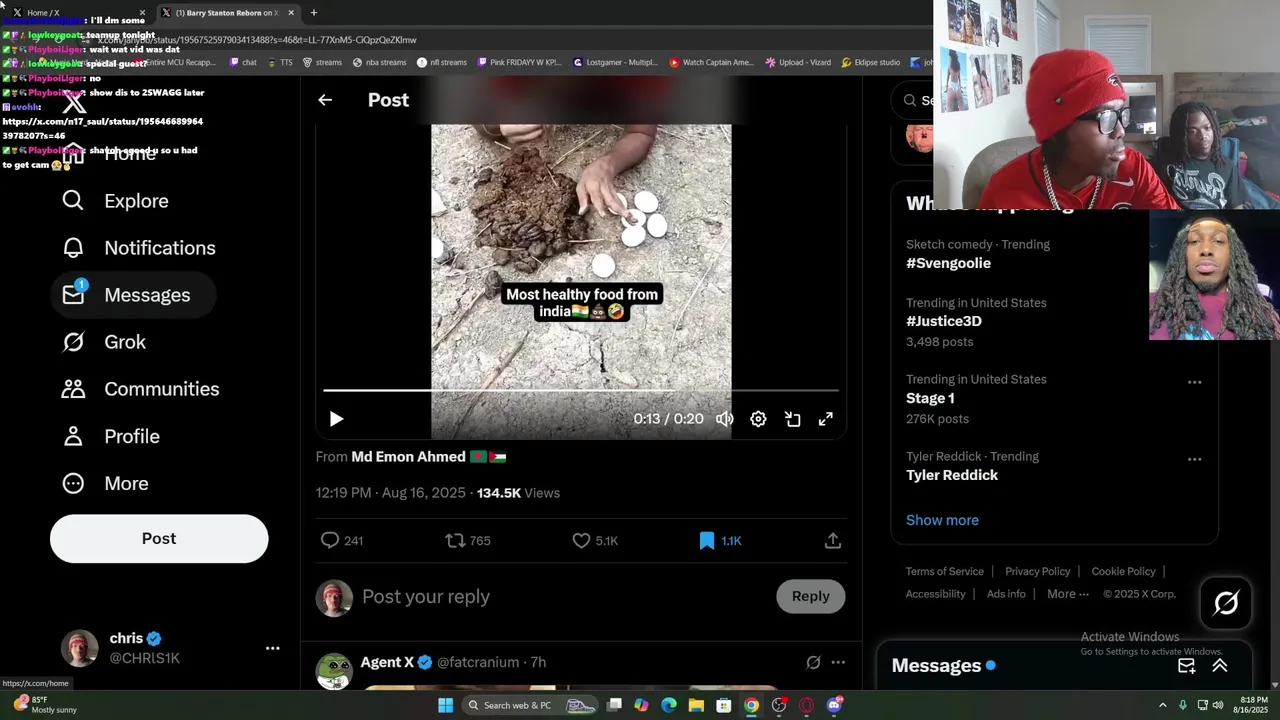1280x720 pixels.
Task: Open Agent X's profile name
Action: tap(387, 663)
